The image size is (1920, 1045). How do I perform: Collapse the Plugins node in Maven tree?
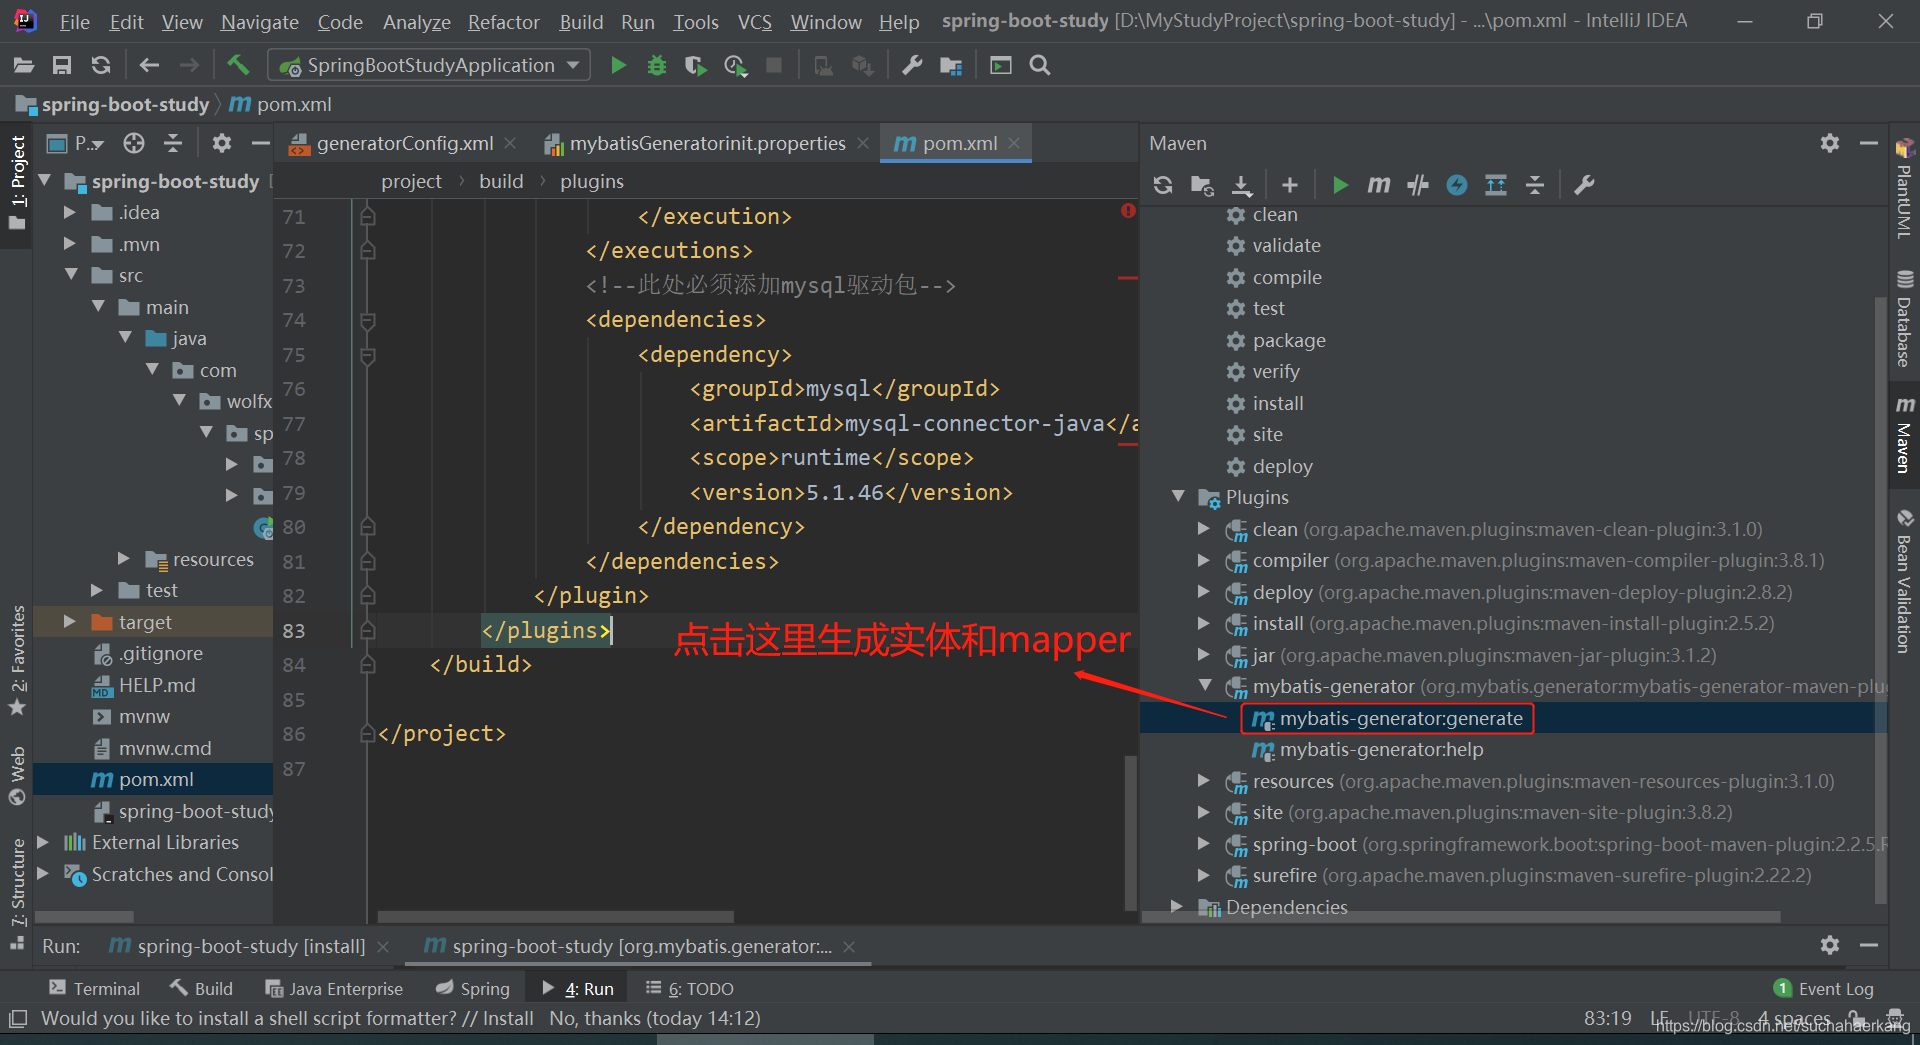click(x=1178, y=497)
